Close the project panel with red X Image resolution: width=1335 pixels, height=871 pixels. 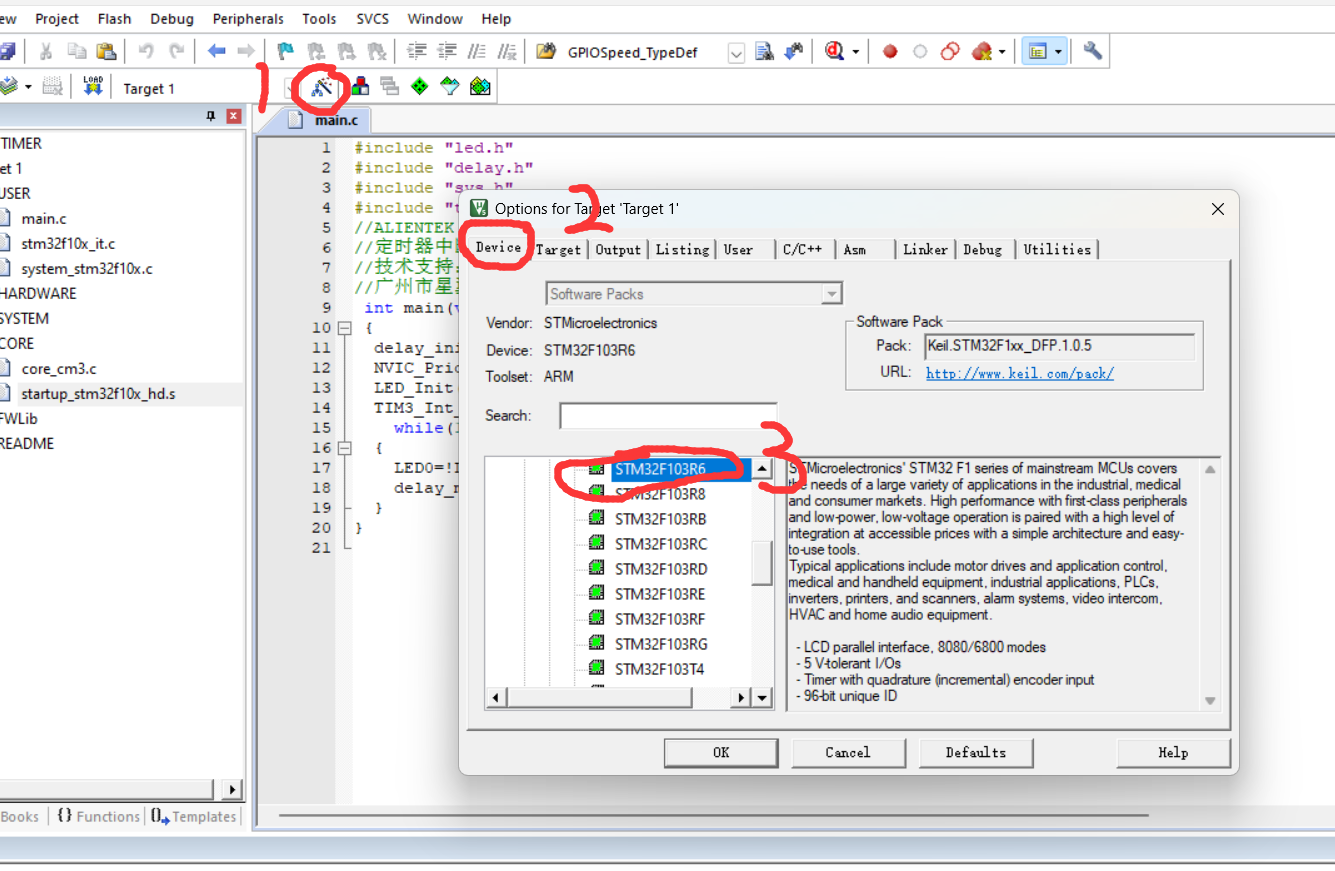pyautogui.click(x=234, y=116)
